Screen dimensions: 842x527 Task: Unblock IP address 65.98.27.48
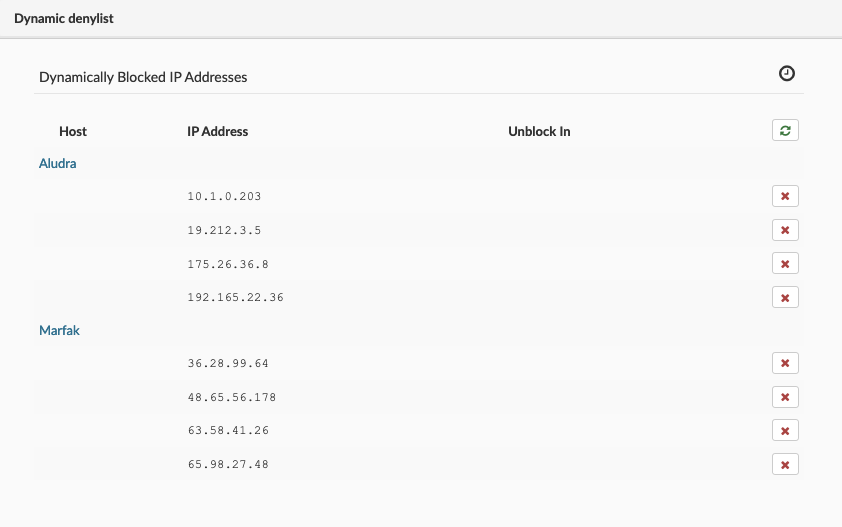(785, 464)
